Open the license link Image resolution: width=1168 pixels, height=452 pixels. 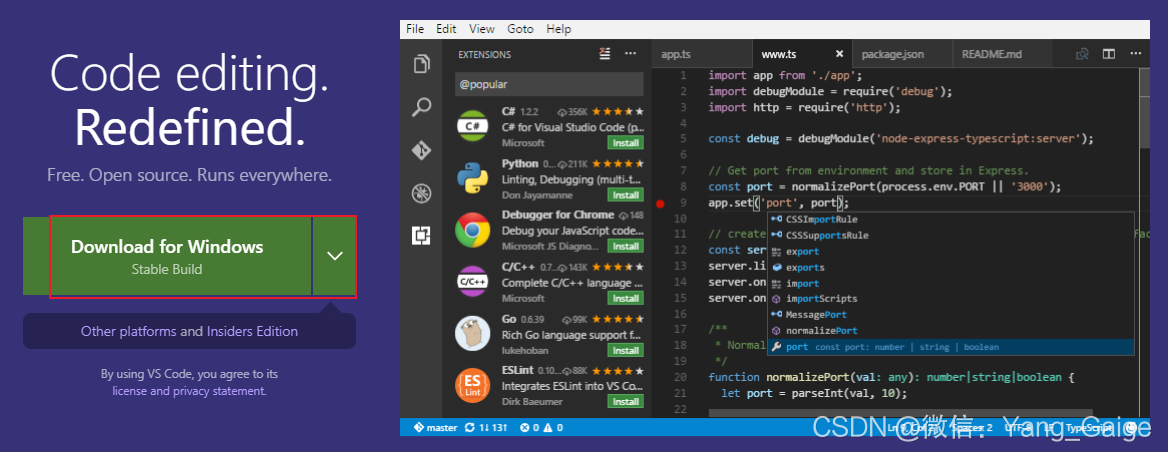click(130, 391)
